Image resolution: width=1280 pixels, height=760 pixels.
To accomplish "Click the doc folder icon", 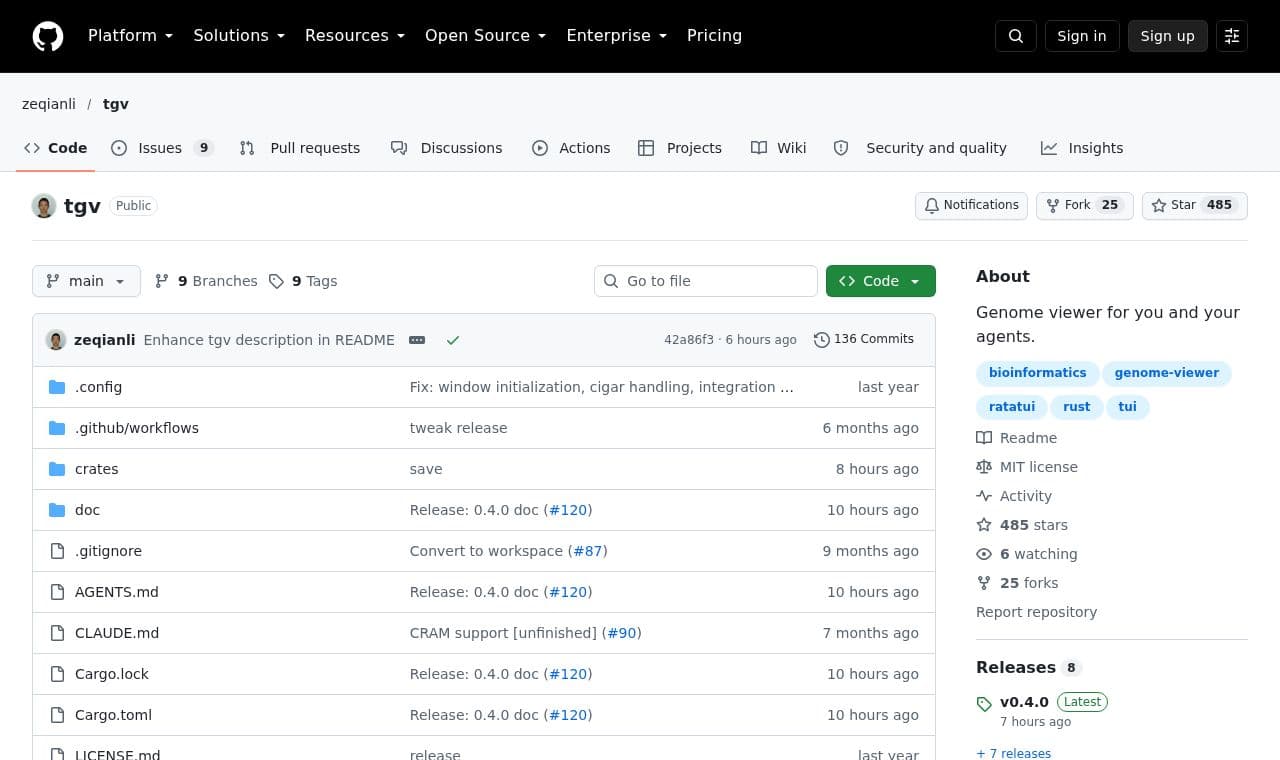I will click(x=57, y=510).
